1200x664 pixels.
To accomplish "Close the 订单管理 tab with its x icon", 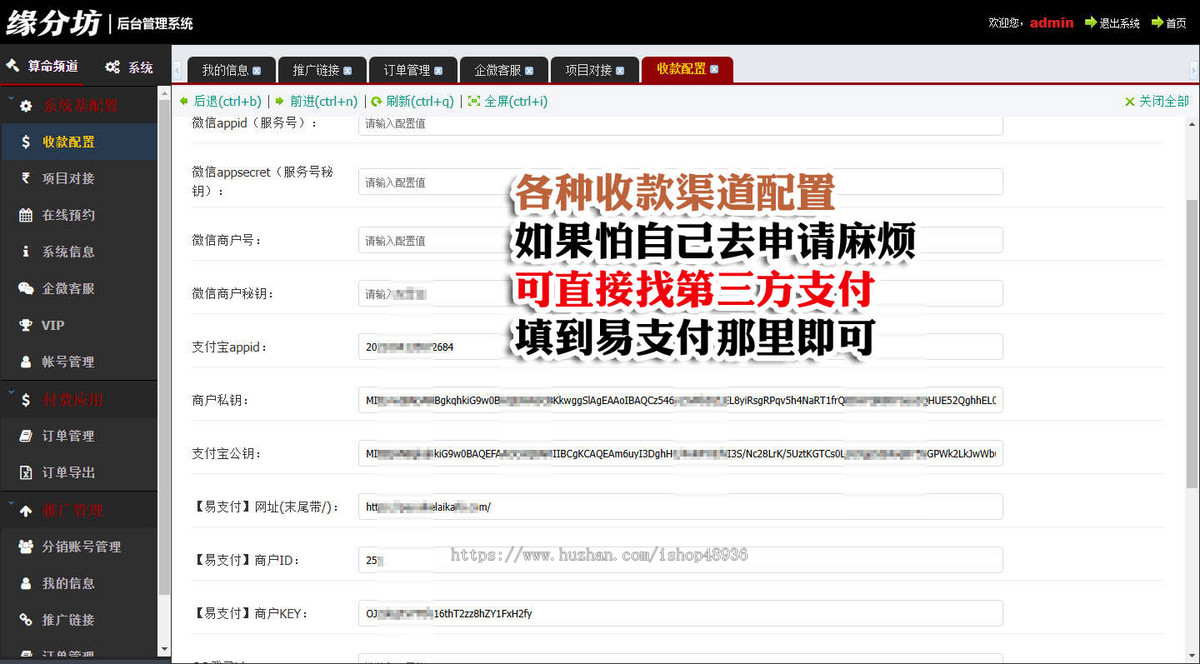I will click(438, 71).
